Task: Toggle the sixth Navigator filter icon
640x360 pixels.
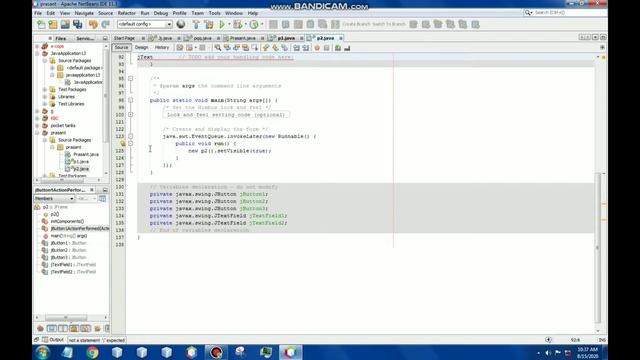Action: pos(98,328)
